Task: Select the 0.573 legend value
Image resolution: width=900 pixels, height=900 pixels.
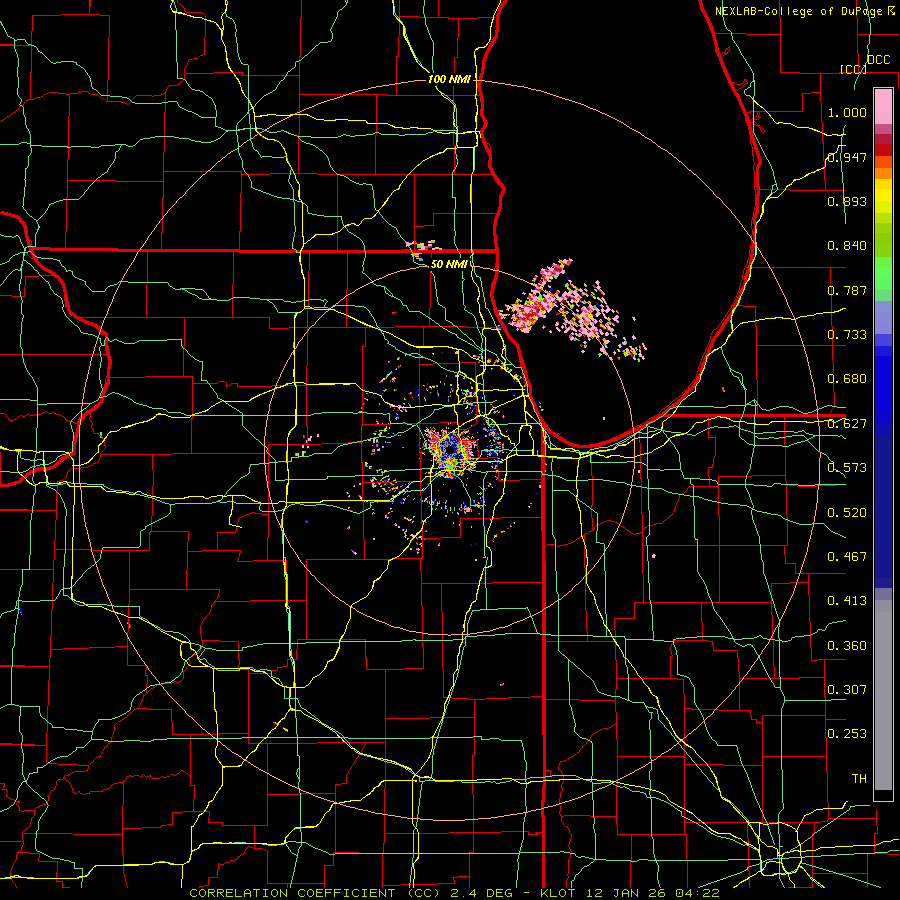Action: point(847,468)
